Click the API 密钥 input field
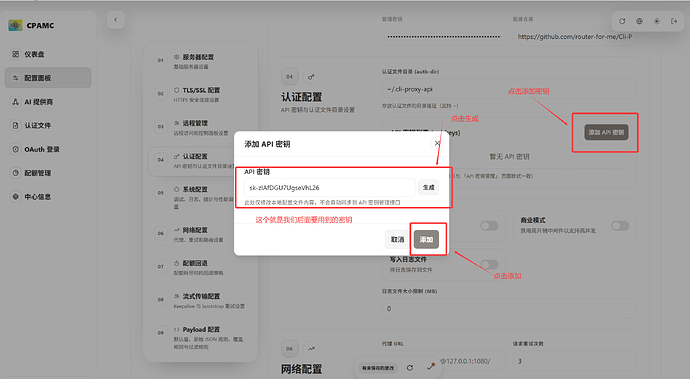The width and height of the screenshot is (690, 379). (330, 188)
